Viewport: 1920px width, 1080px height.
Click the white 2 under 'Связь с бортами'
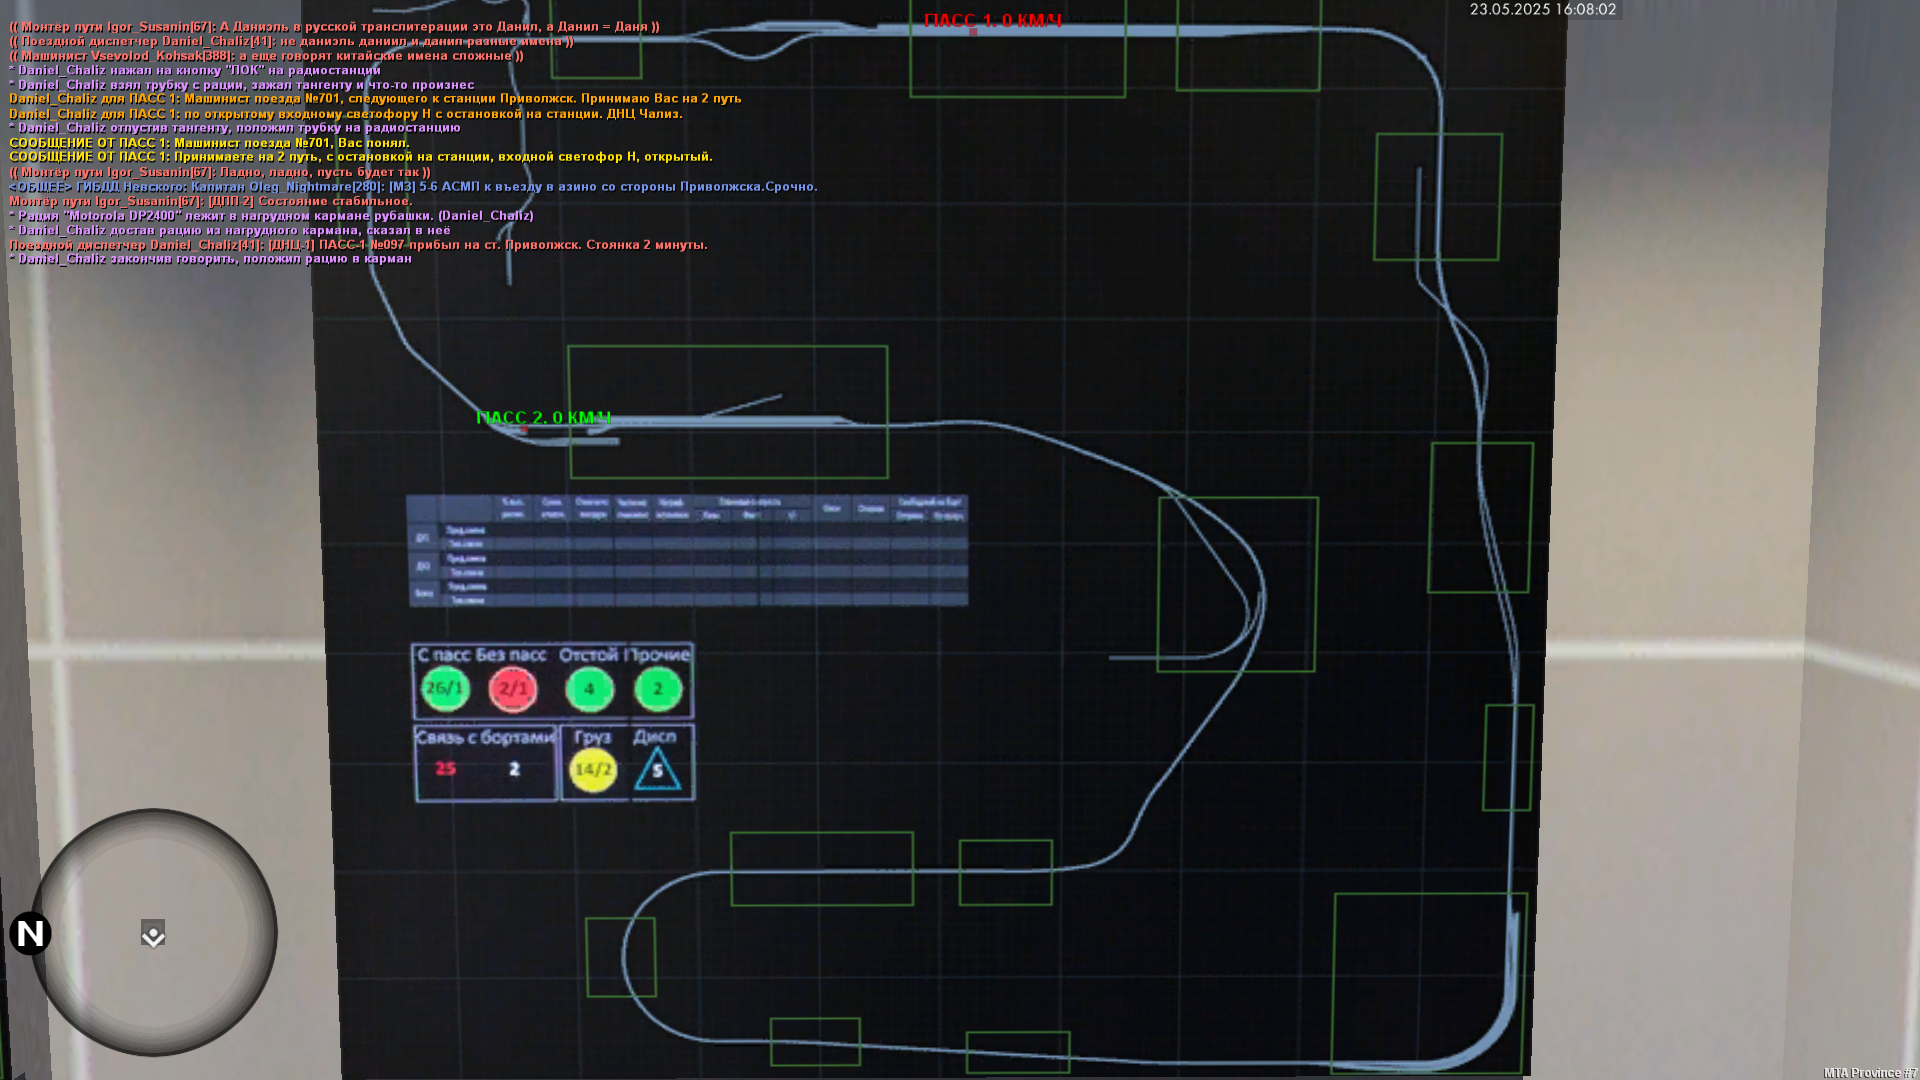pos(514,769)
